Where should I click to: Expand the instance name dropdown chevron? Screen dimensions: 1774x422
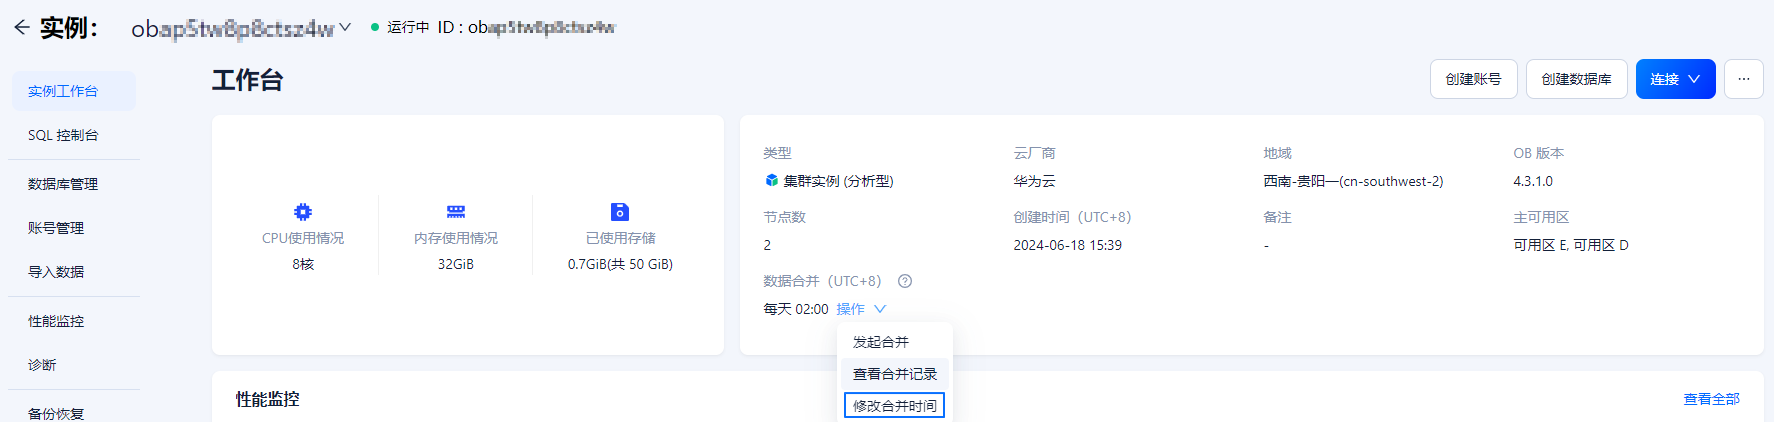tap(345, 27)
